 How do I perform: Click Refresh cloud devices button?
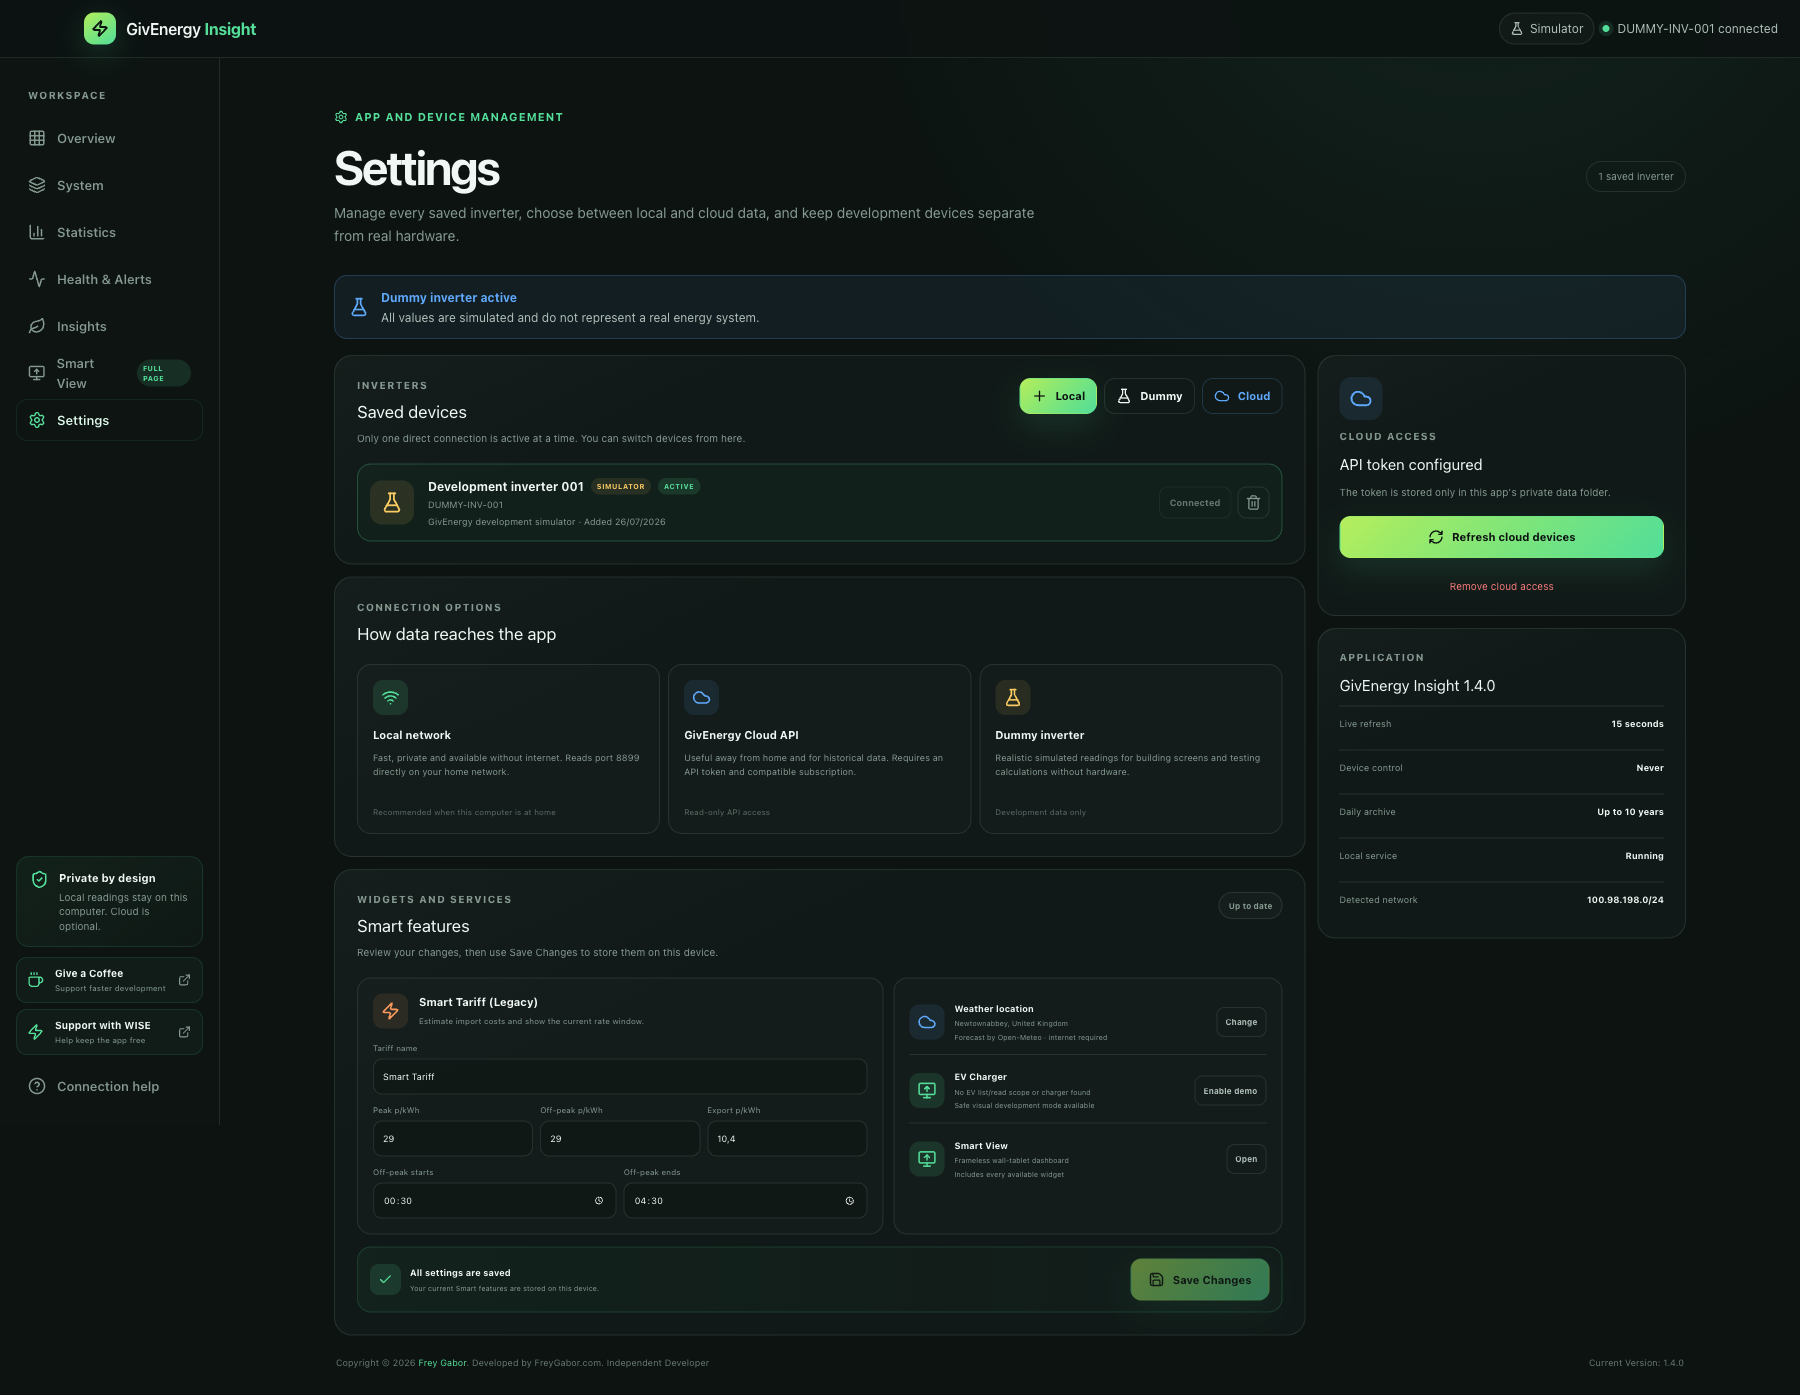coord(1501,537)
